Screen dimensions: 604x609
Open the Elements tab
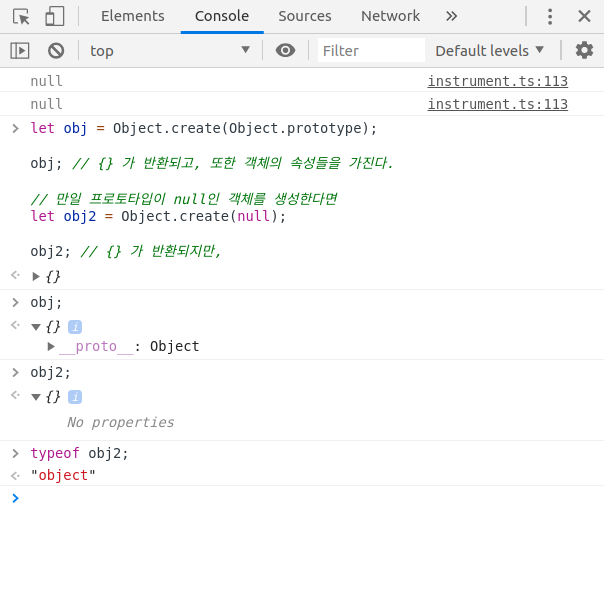[132, 16]
